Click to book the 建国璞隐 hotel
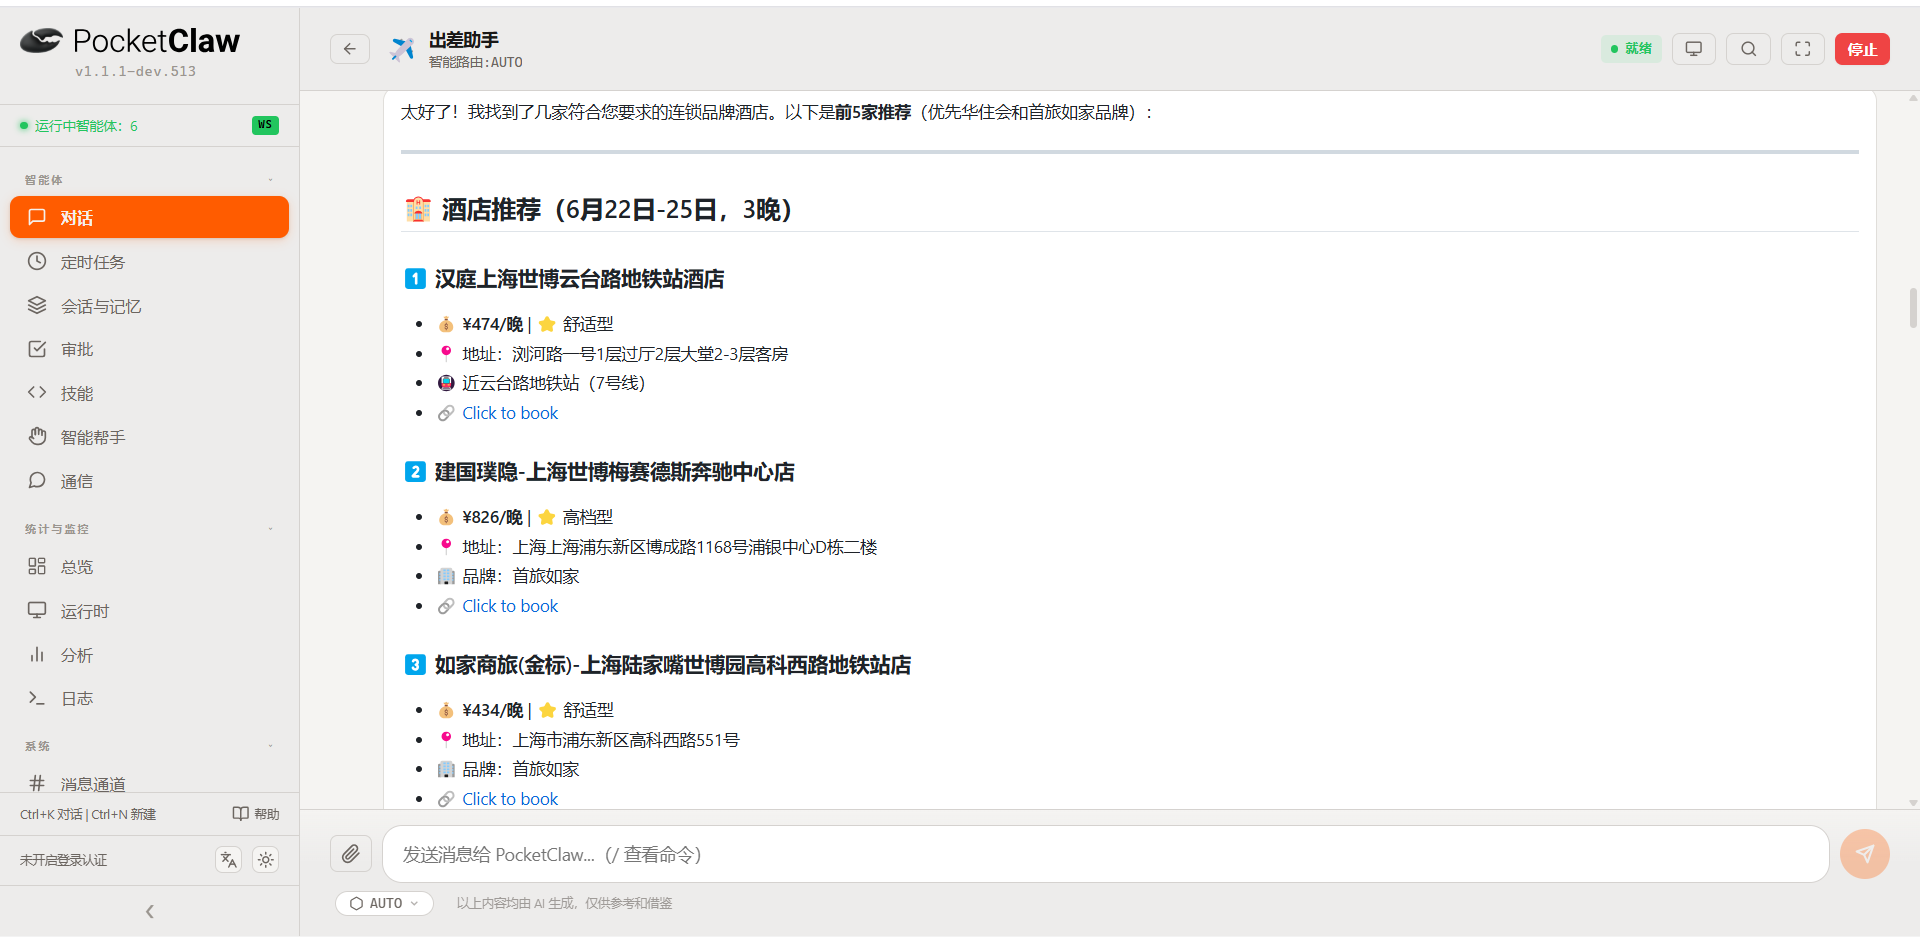The image size is (1920, 937). [x=510, y=606]
